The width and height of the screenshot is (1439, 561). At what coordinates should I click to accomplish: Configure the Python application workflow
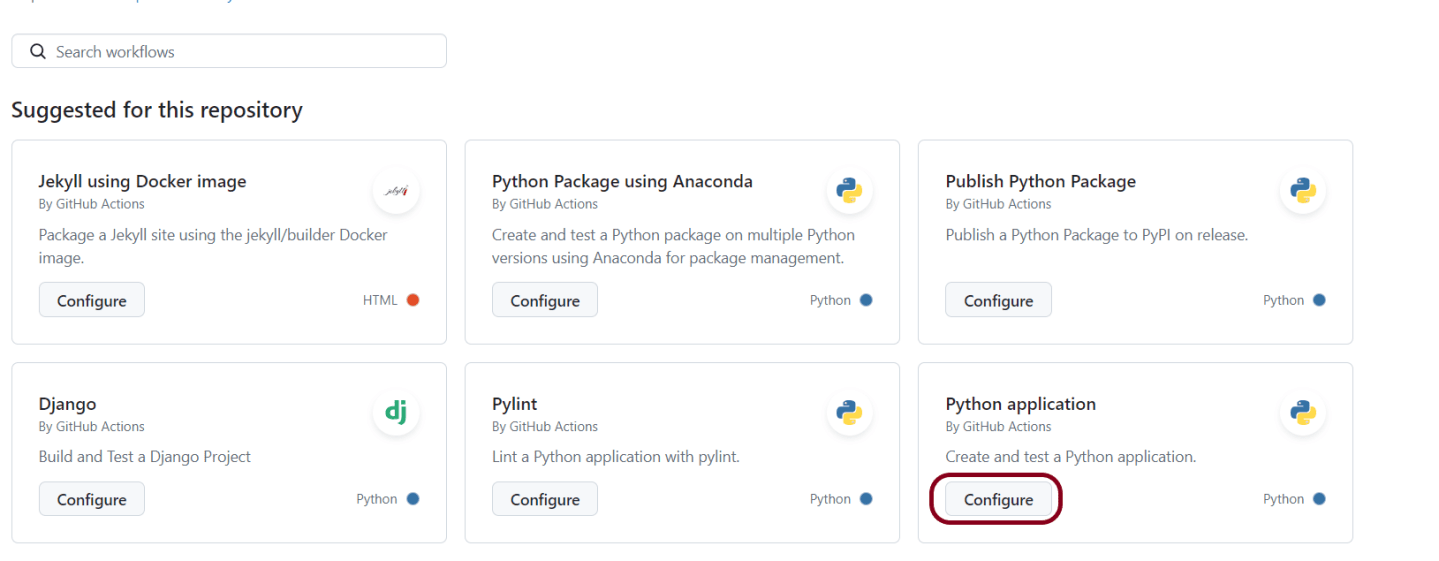(x=998, y=499)
